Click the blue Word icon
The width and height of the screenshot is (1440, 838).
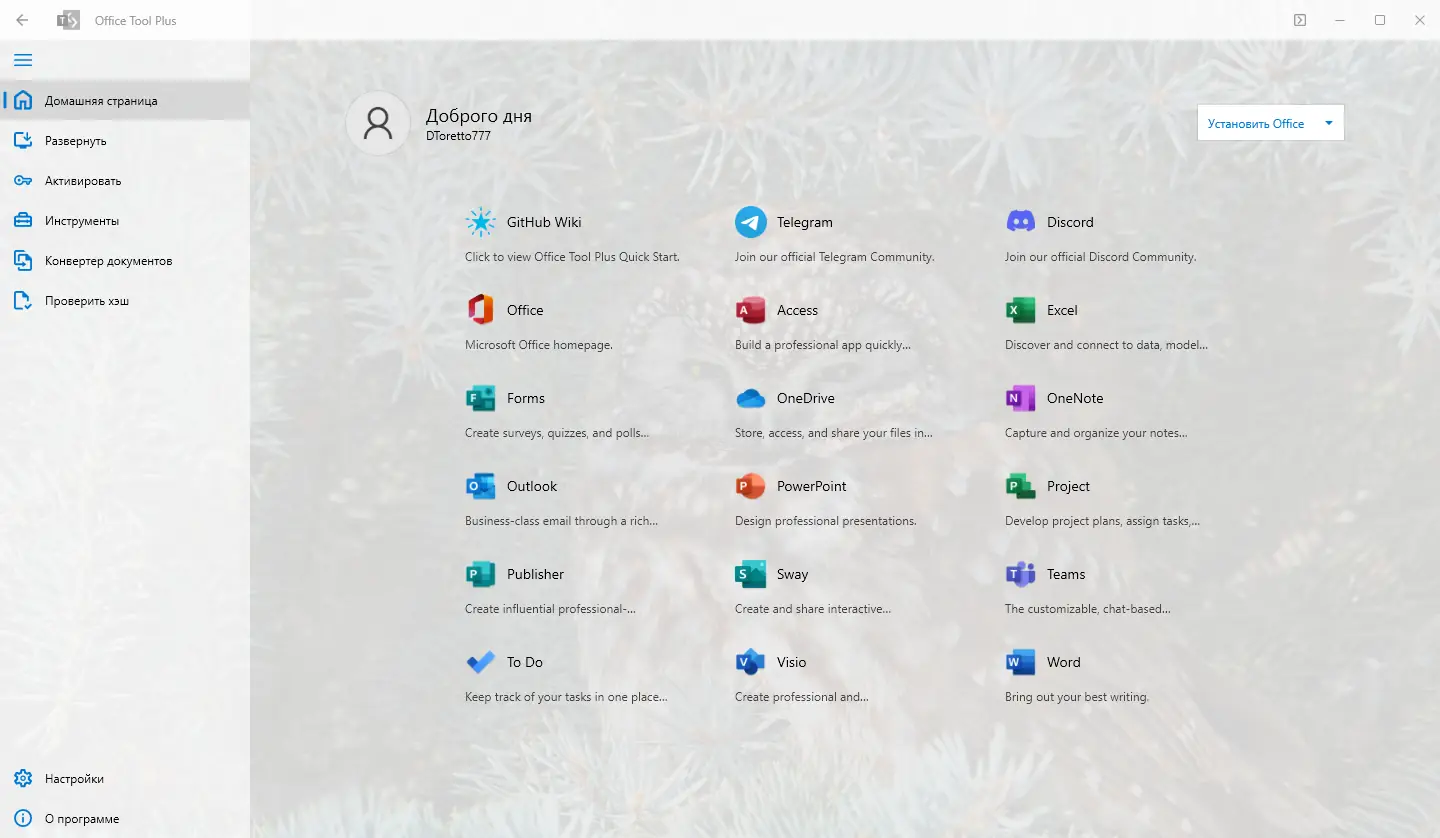tap(1021, 662)
